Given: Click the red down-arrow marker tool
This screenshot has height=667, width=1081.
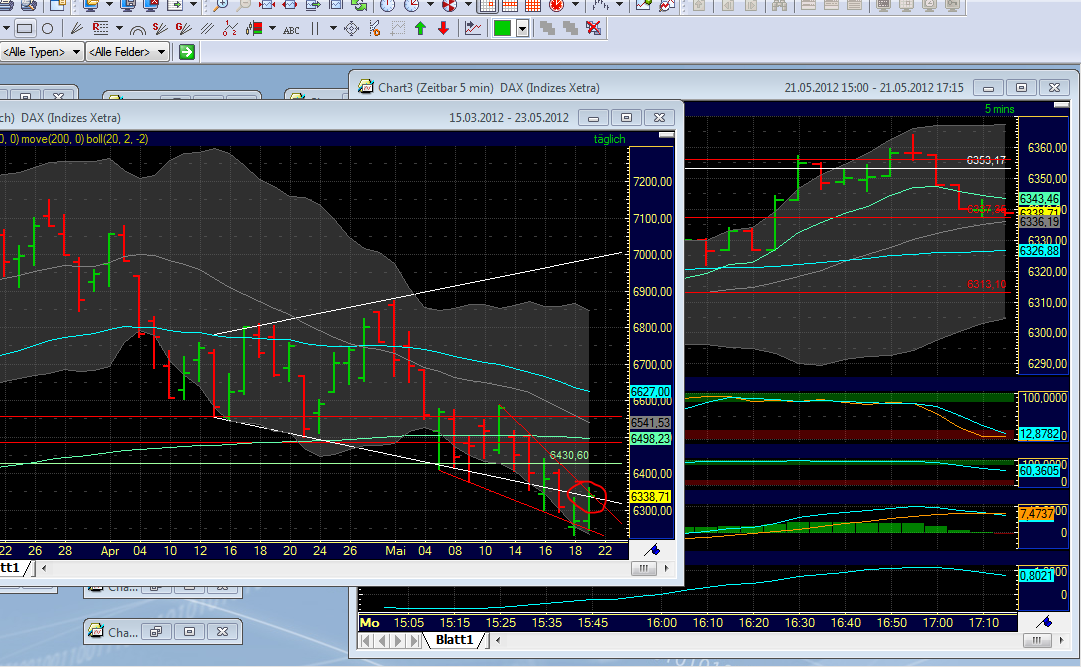Looking at the screenshot, I should (445, 28).
